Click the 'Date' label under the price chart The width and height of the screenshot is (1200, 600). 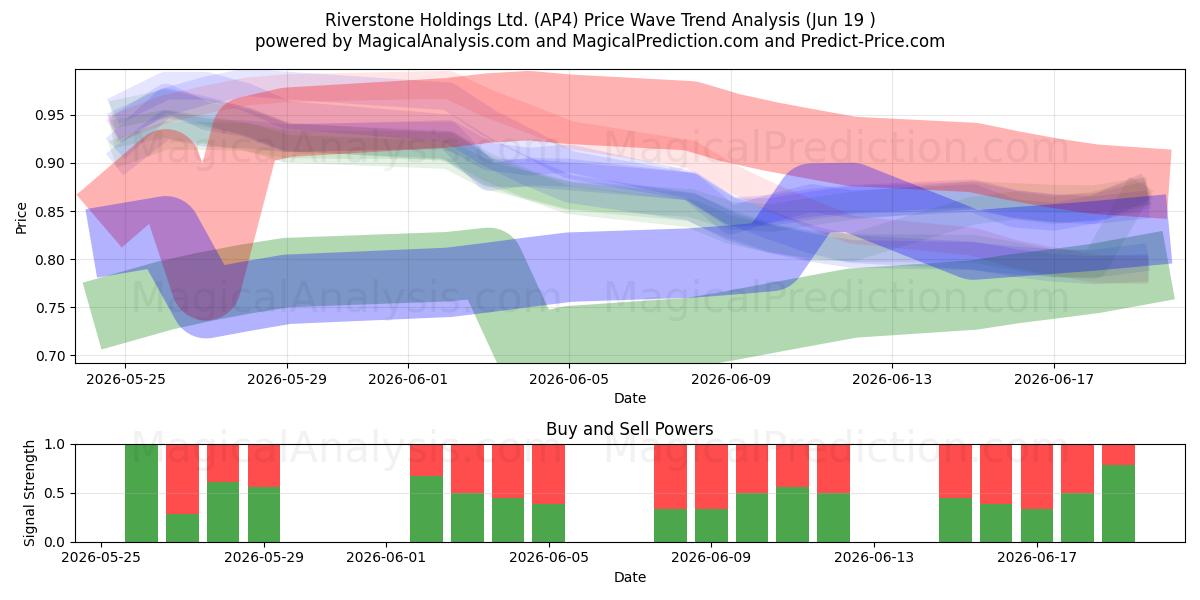(x=630, y=398)
